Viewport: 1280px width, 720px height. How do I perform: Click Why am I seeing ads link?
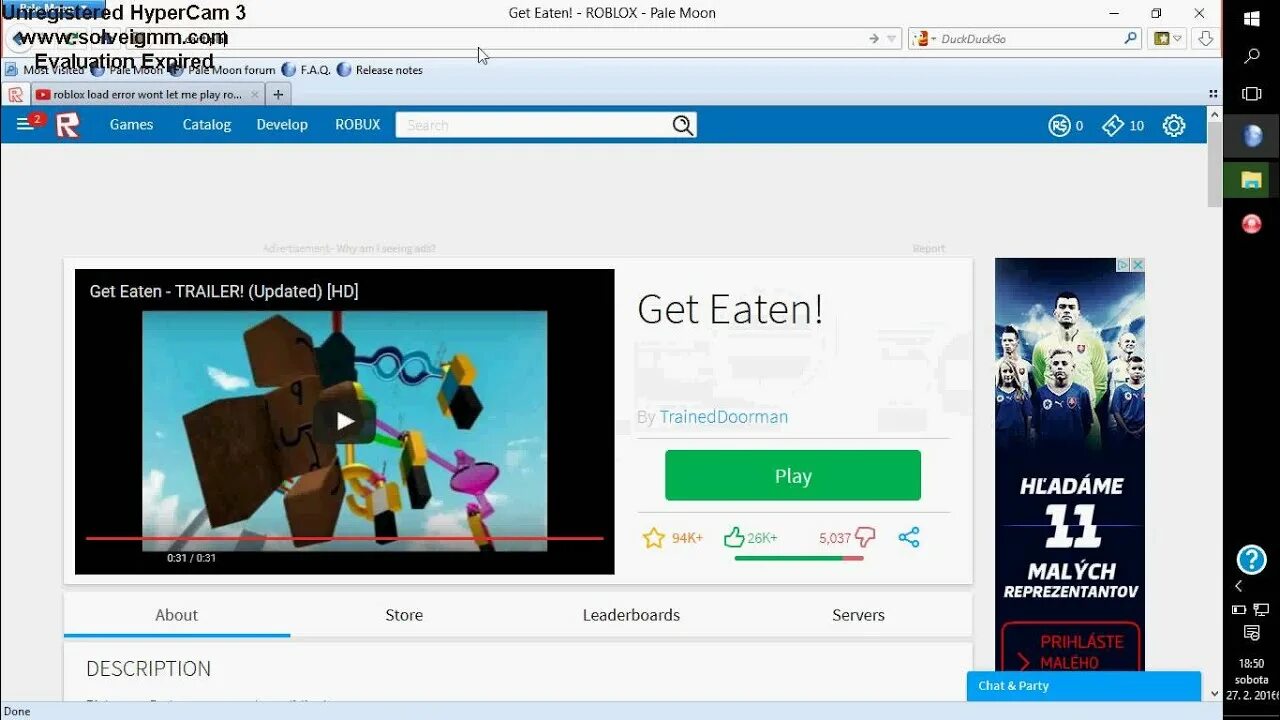click(x=386, y=248)
